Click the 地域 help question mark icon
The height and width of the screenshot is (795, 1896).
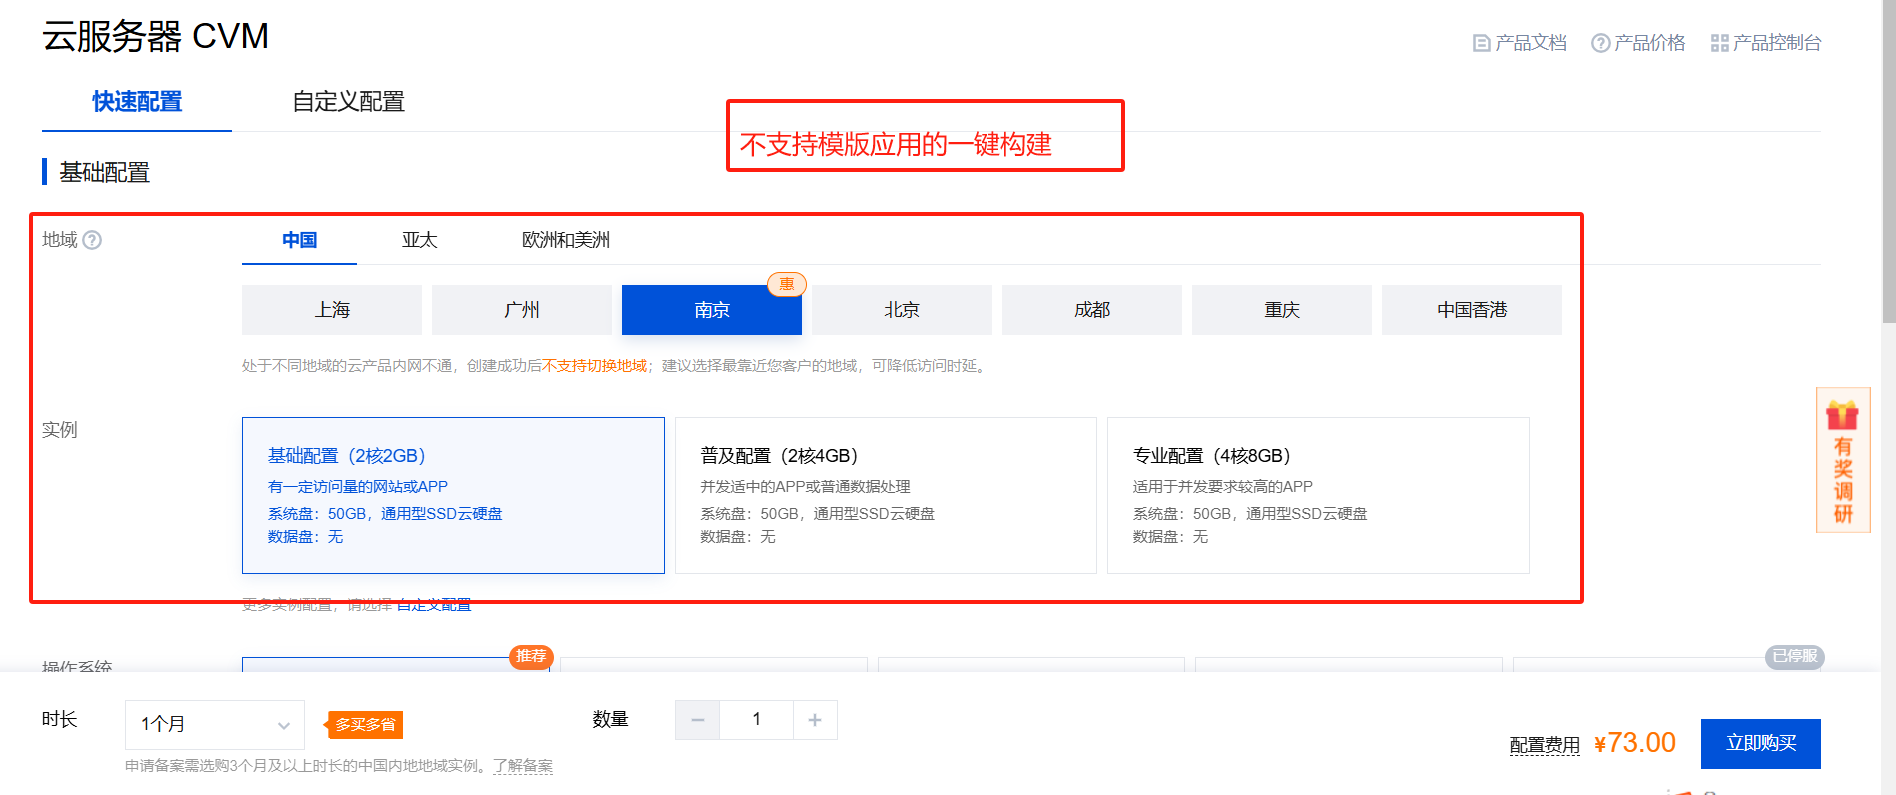point(92,240)
